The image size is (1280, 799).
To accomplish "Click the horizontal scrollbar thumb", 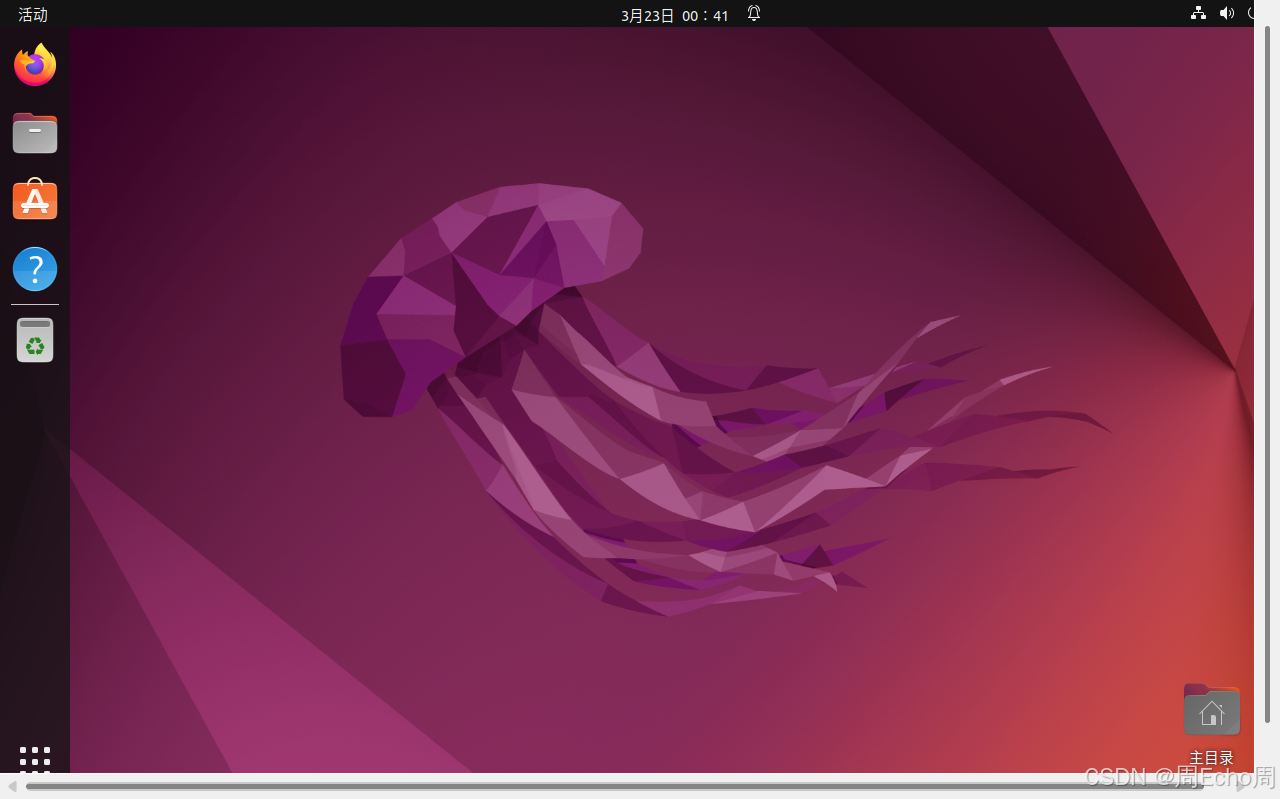I will 615,786.
